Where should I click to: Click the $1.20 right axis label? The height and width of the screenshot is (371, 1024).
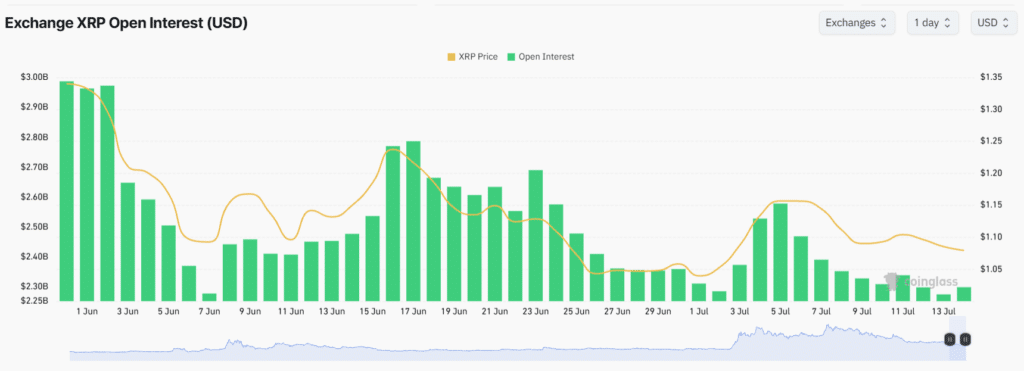pos(991,173)
